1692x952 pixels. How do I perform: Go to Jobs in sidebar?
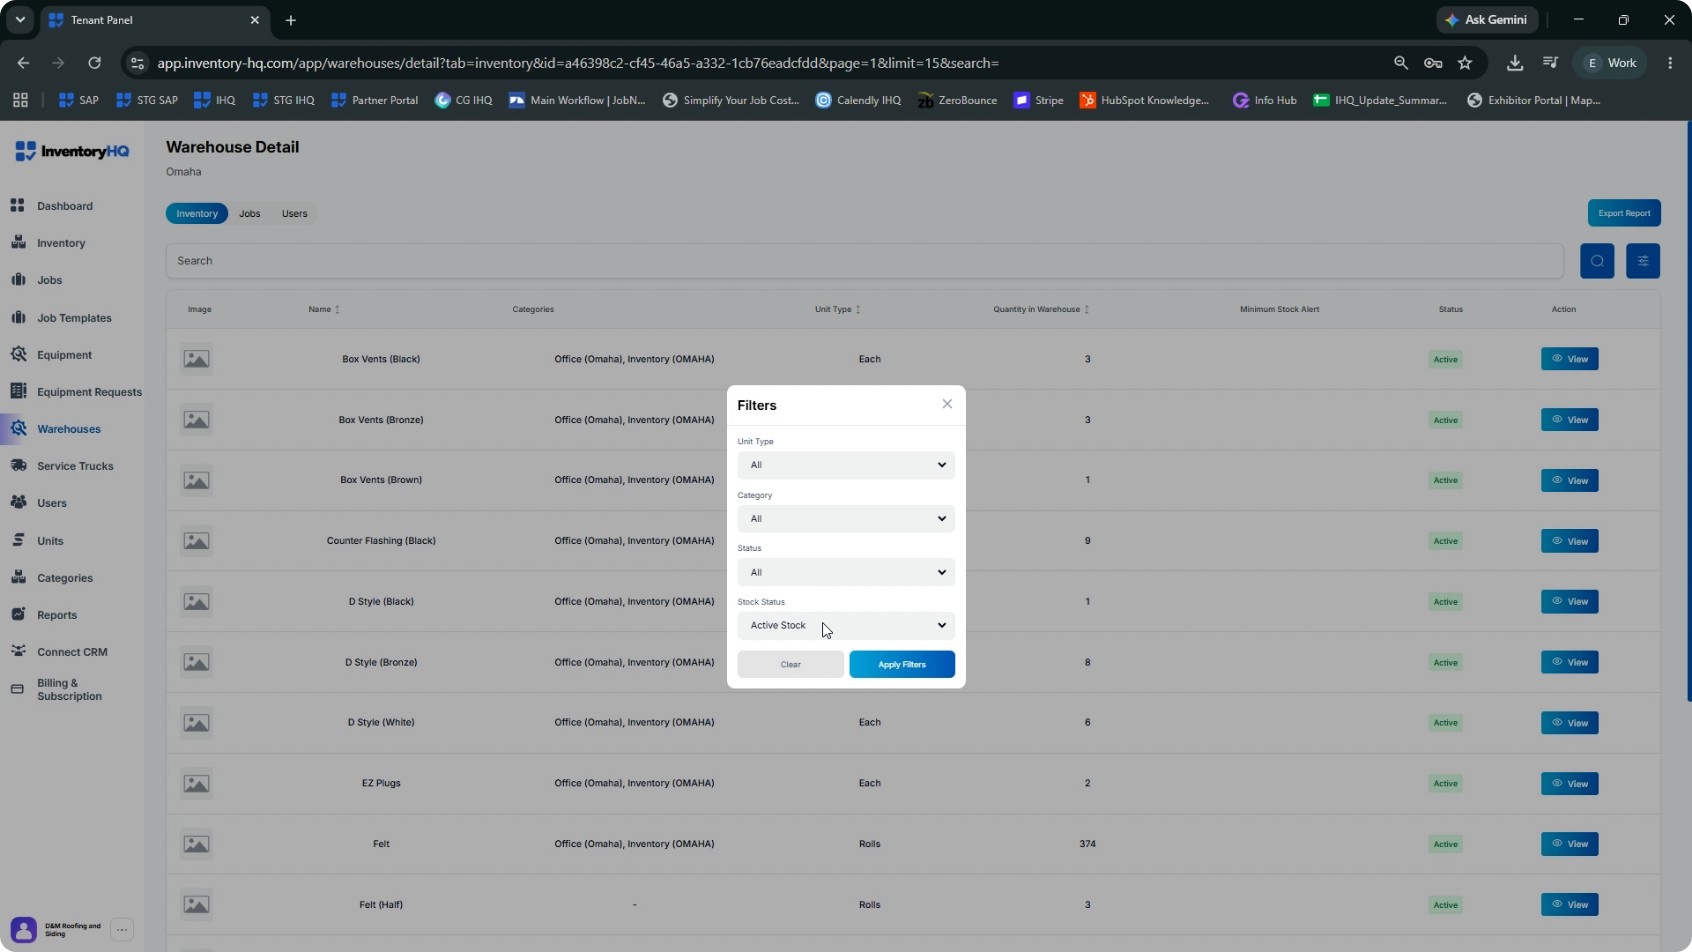tap(49, 280)
